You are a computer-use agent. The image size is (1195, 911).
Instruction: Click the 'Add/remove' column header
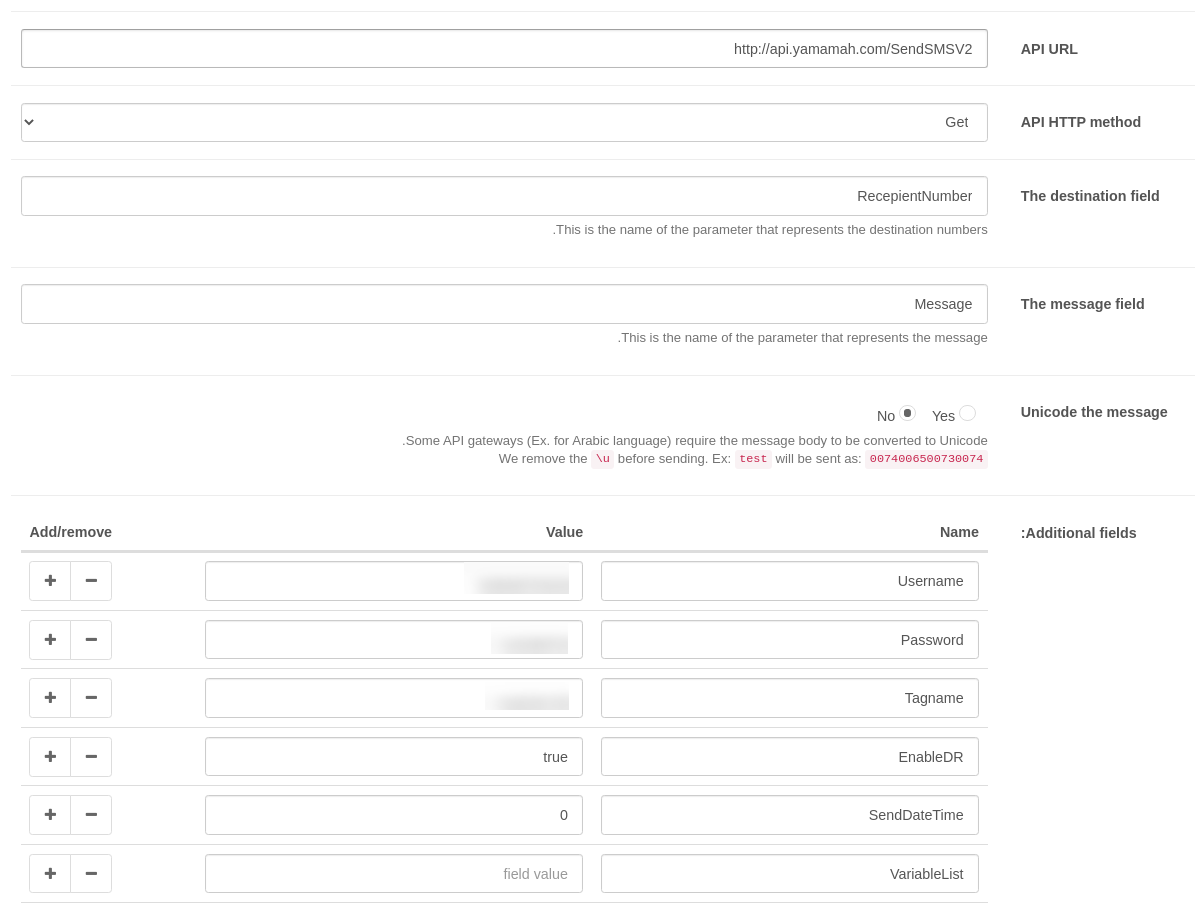pyautogui.click(x=71, y=532)
